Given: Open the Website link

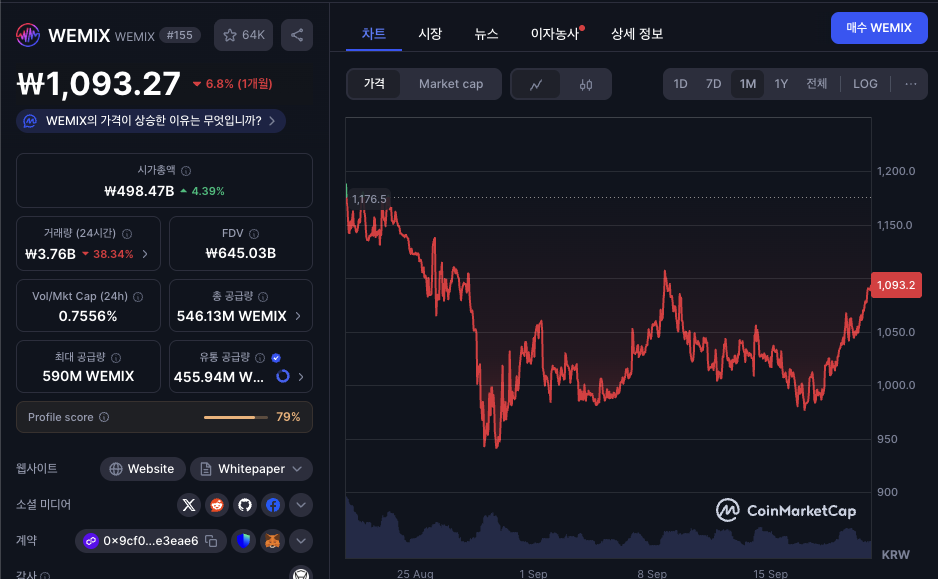Looking at the screenshot, I should pyautogui.click(x=141, y=469).
